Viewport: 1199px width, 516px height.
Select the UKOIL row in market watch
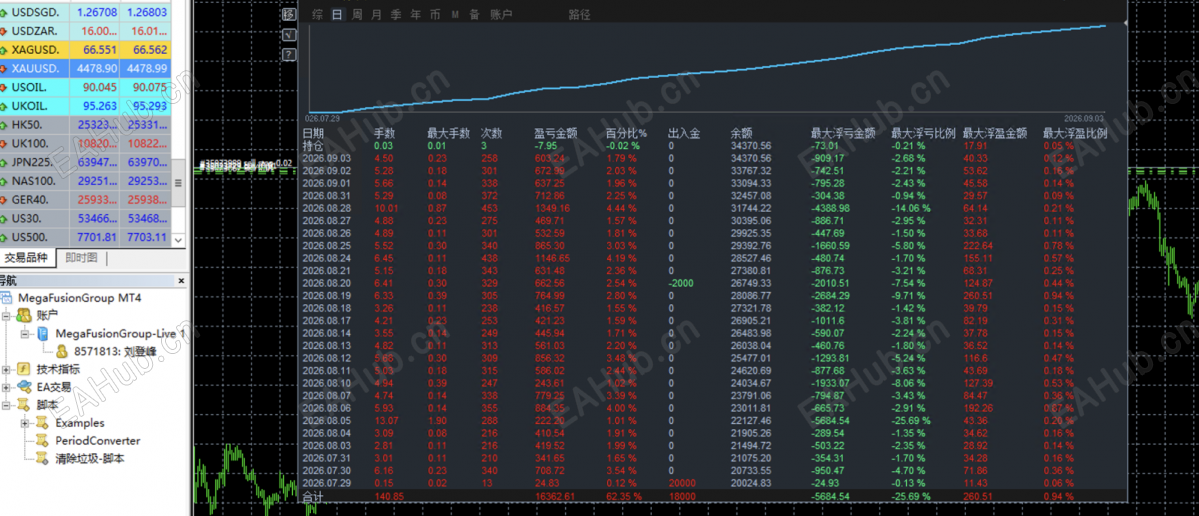point(86,106)
